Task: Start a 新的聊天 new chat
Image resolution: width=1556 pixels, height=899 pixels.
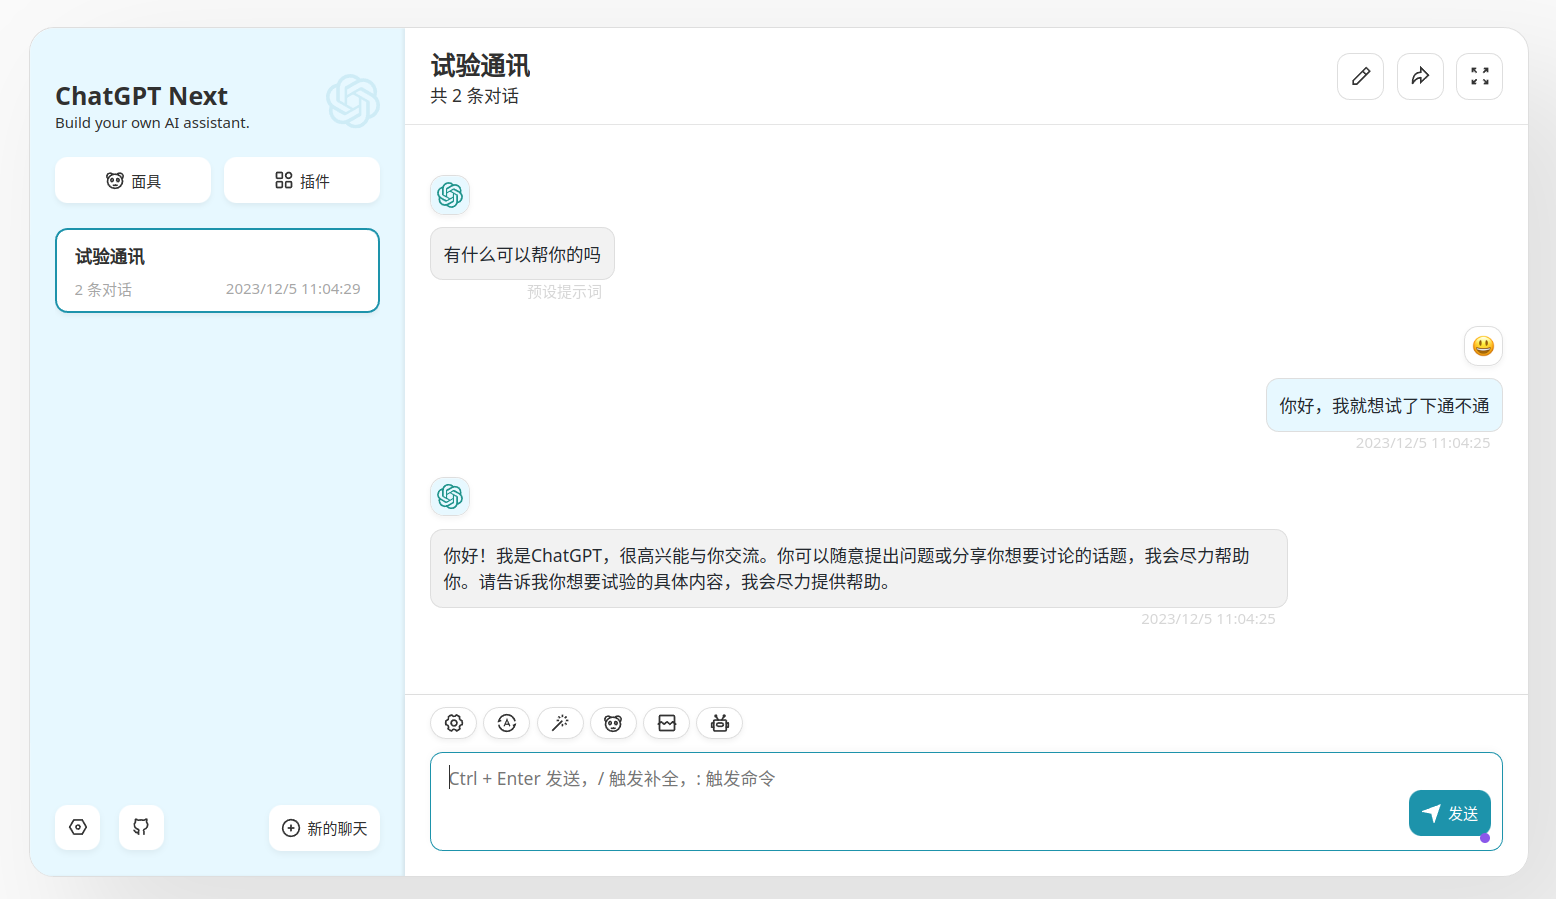Action: (x=324, y=828)
